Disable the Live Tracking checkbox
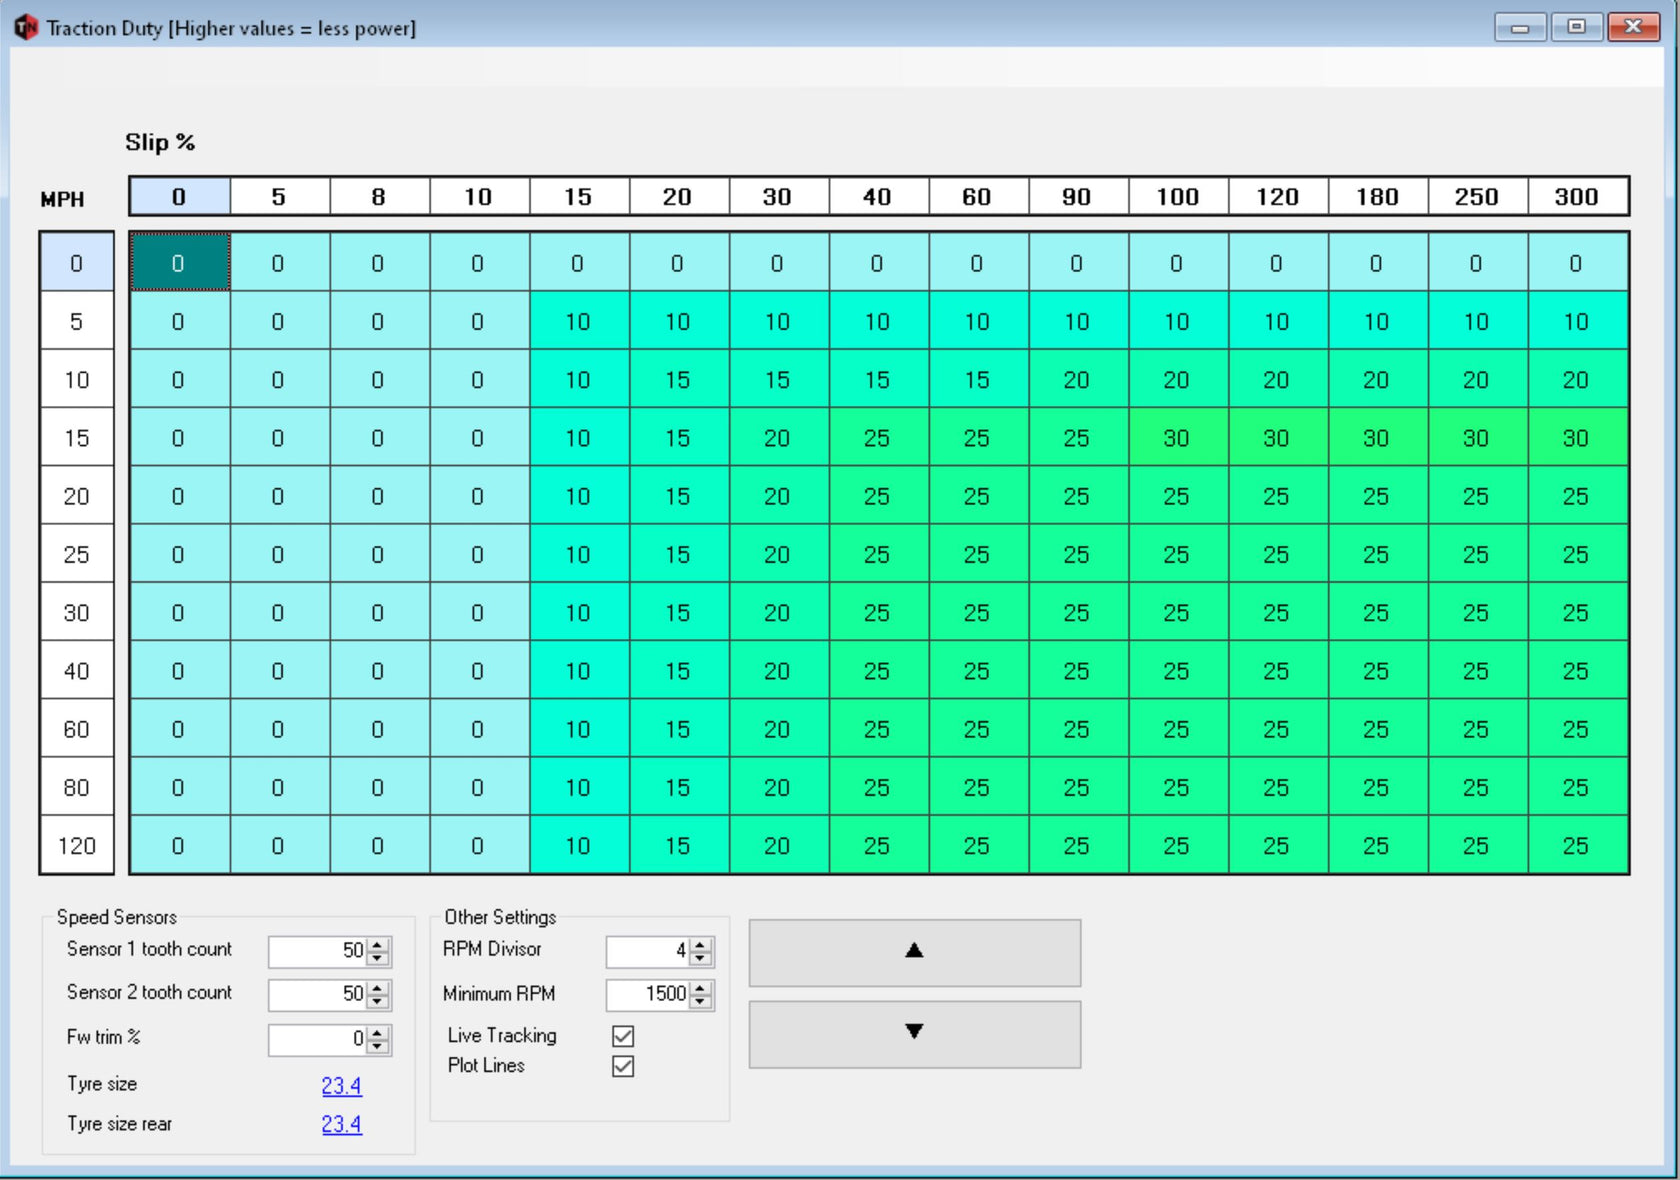Image resolution: width=1680 pixels, height=1180 pixels. click(623, 1036)
